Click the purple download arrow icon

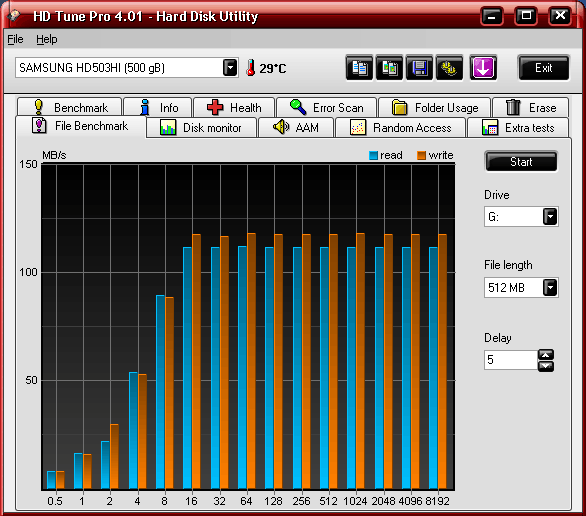[483, 68]
